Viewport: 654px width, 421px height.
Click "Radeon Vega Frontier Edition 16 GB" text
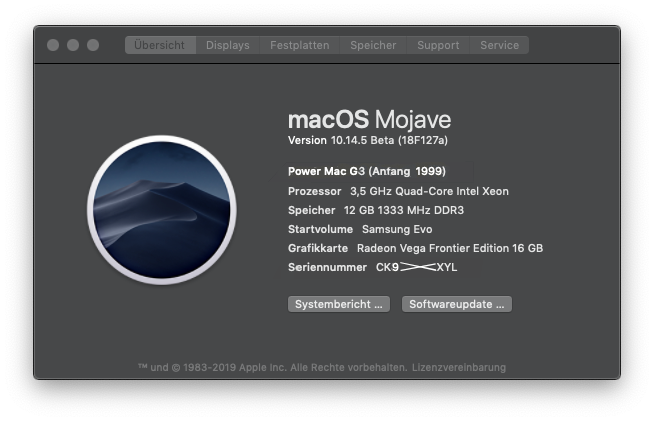[x=450, y=248]
